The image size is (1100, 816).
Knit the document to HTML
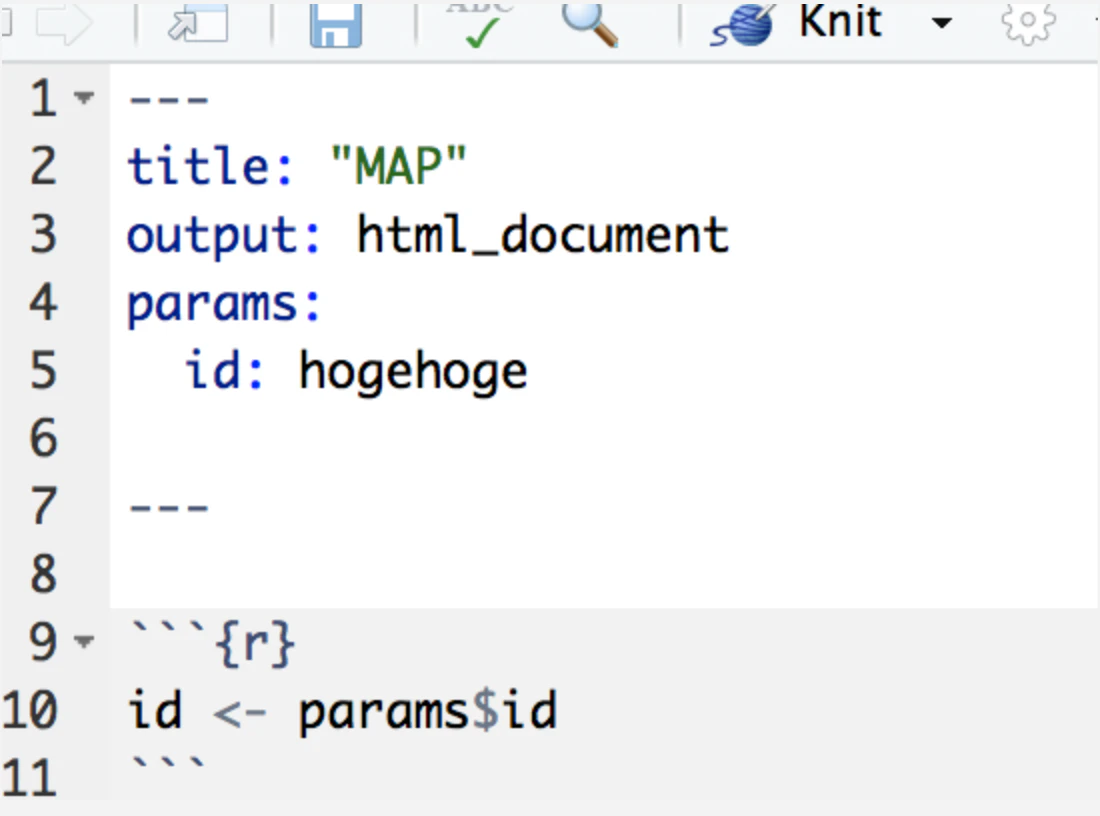[x=840, y=22]
